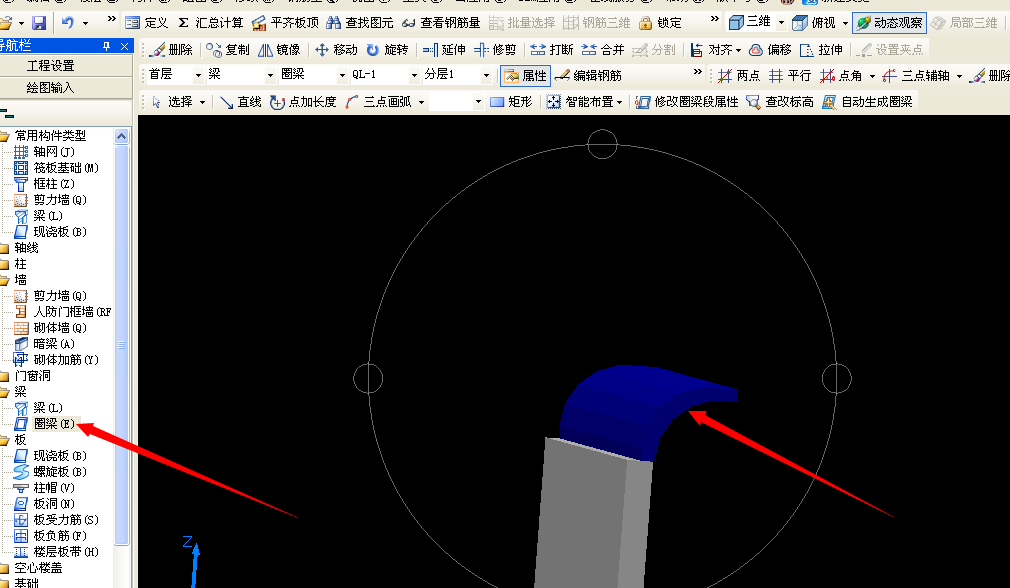Screen dimensions: 1010x588
Task: Open the 绘图输入 panel
Action: click(50, 88)
